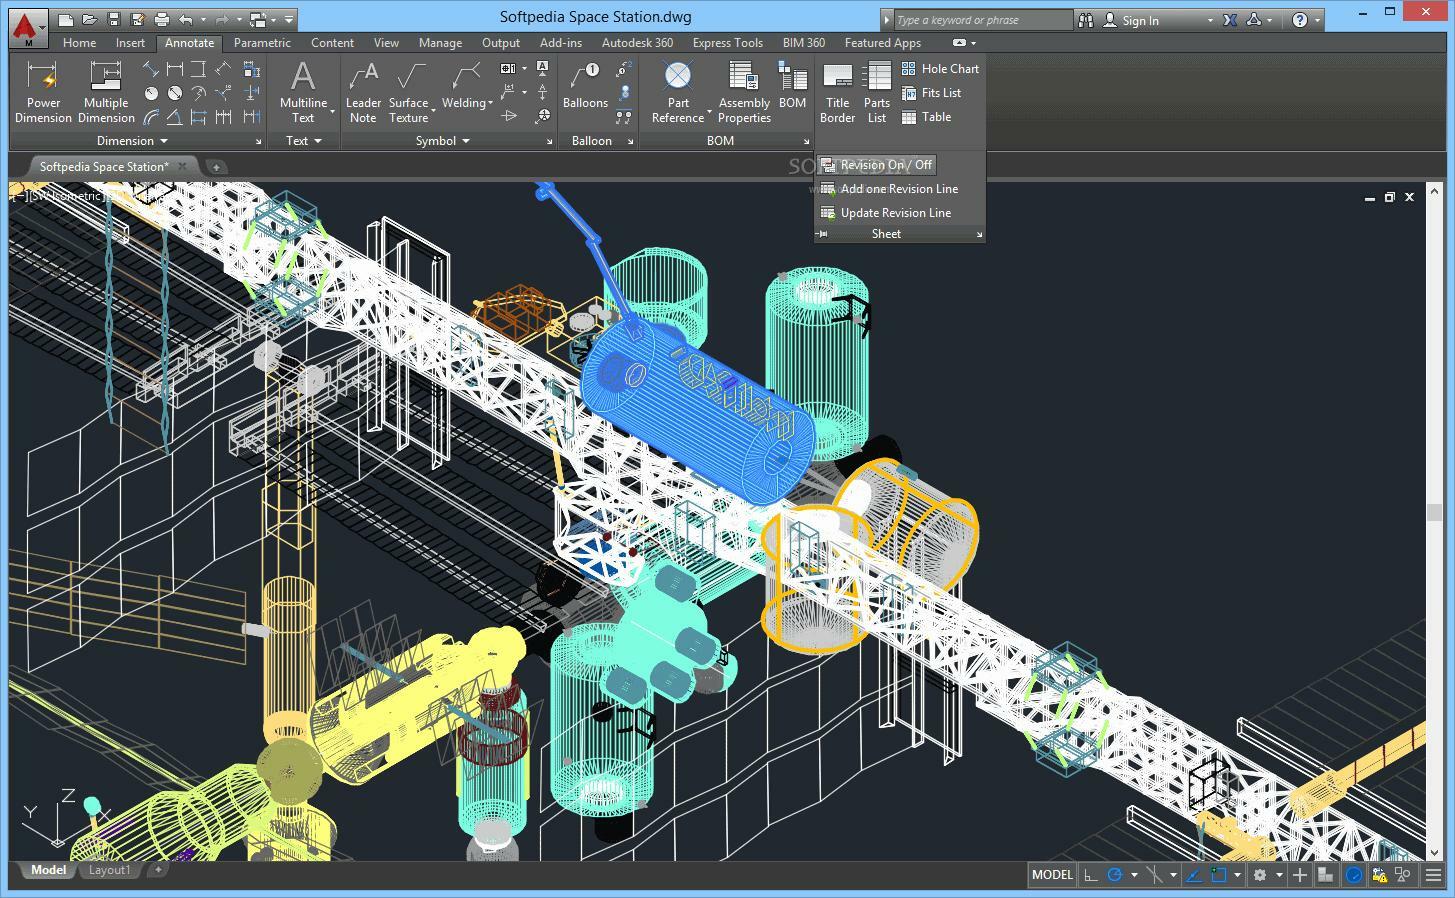
Task: Expand the workspace switching gear dropdown
Action: [x=1278, y=875]
